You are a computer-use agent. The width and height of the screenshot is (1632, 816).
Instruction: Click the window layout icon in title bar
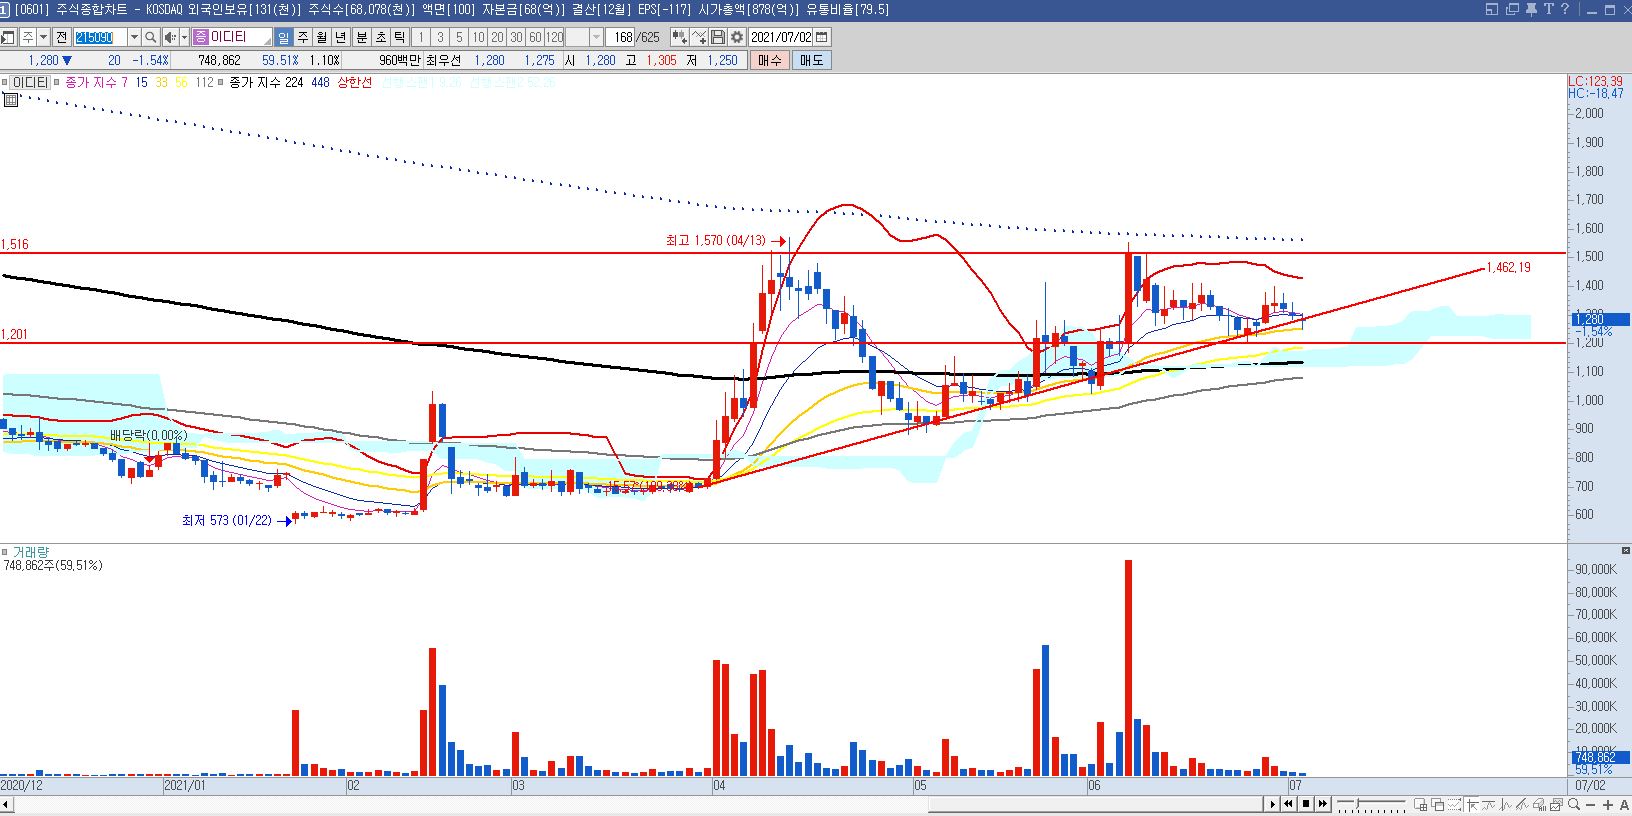[1492, 9]
